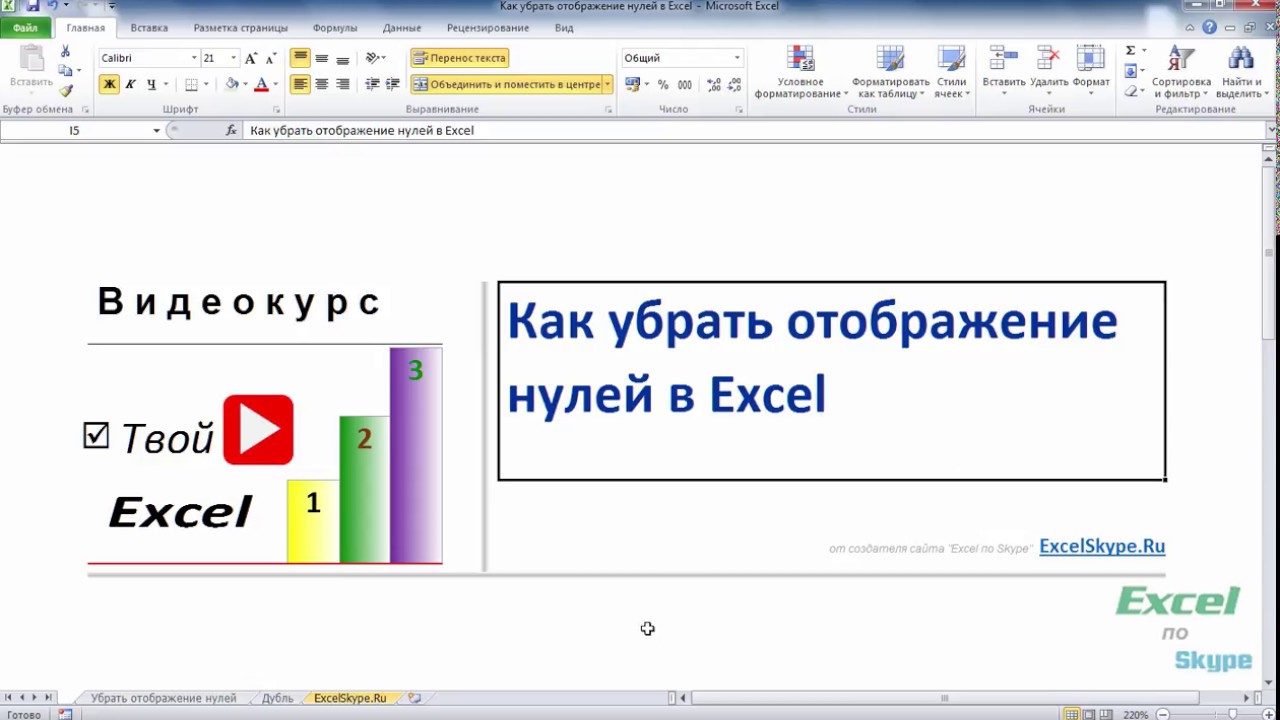
Task: Click the increase indent icon
Action: [x=392, y=85]
